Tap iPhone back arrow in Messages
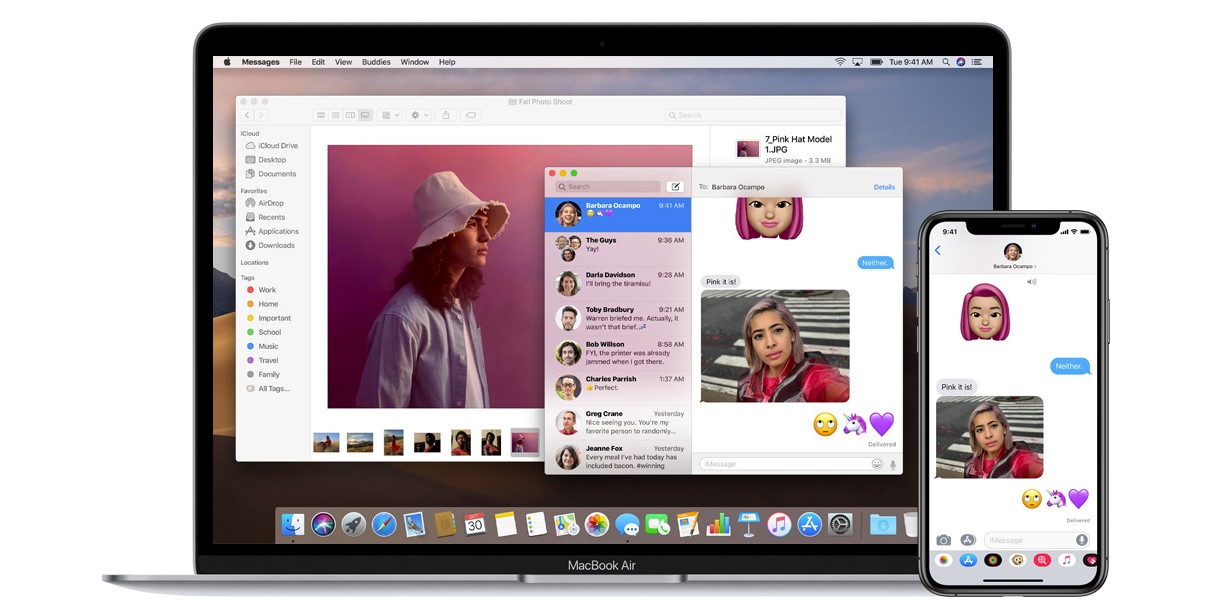The width and height of the screenshot is (1223, 609). click(937, 250)
